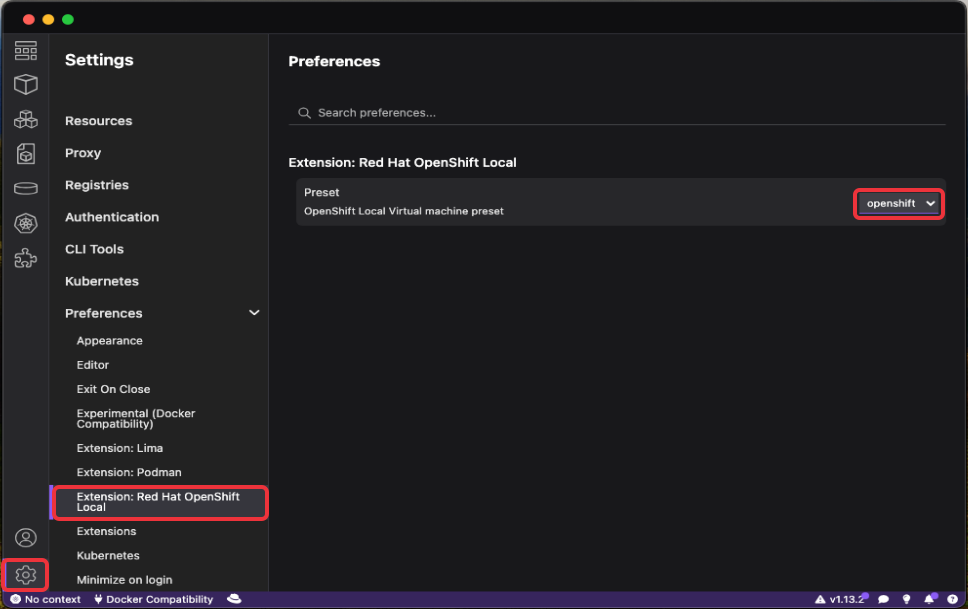Click the warning triangle next to version

point(820,599)
